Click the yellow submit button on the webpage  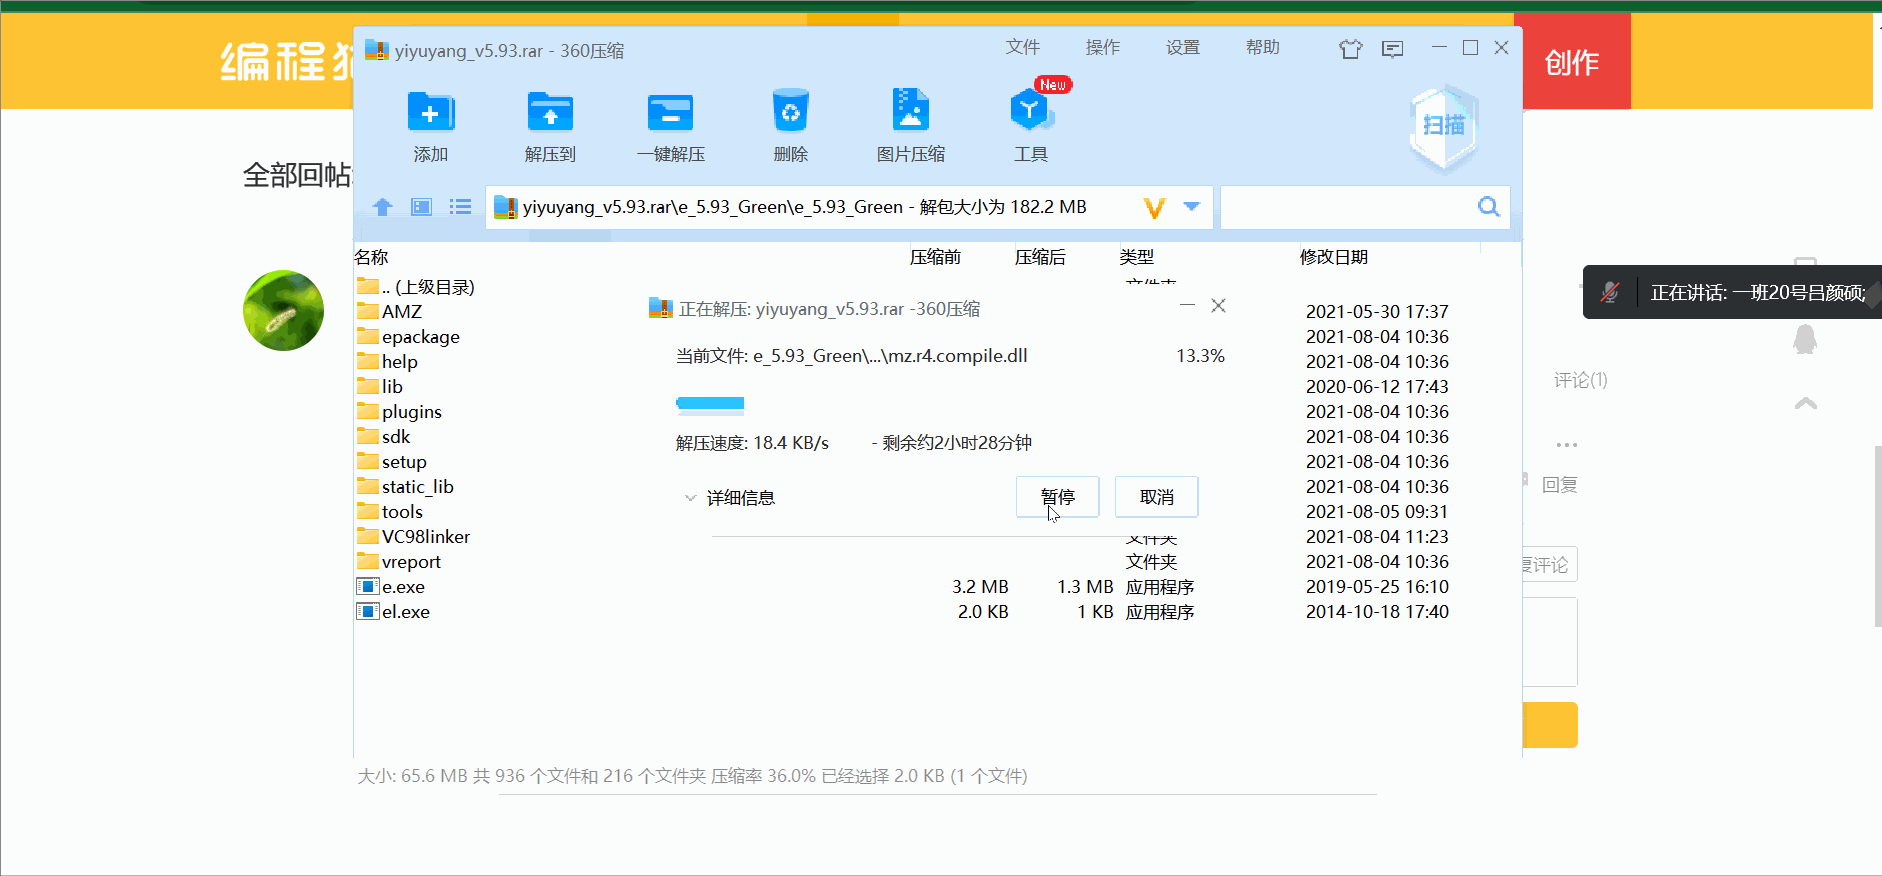pos(1550,725)
